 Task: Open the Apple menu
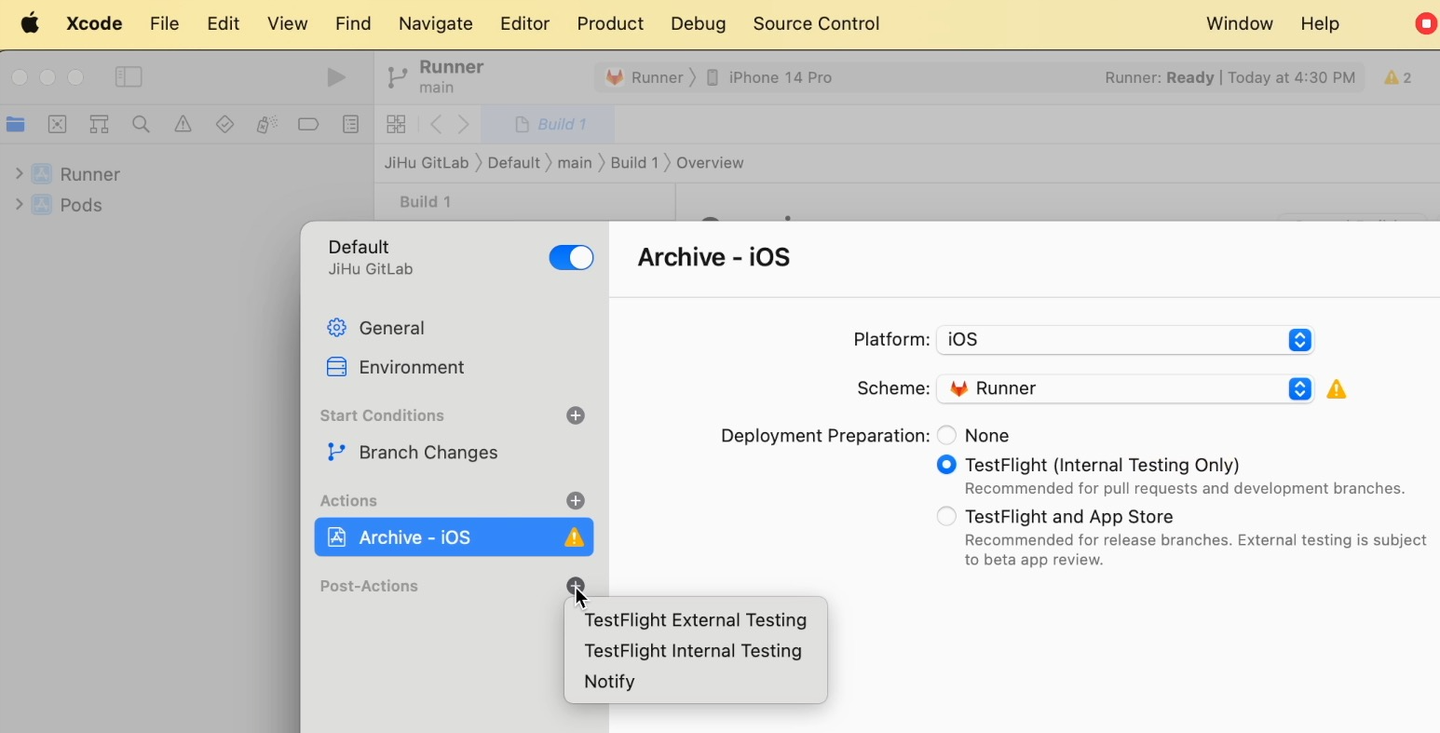30,23
